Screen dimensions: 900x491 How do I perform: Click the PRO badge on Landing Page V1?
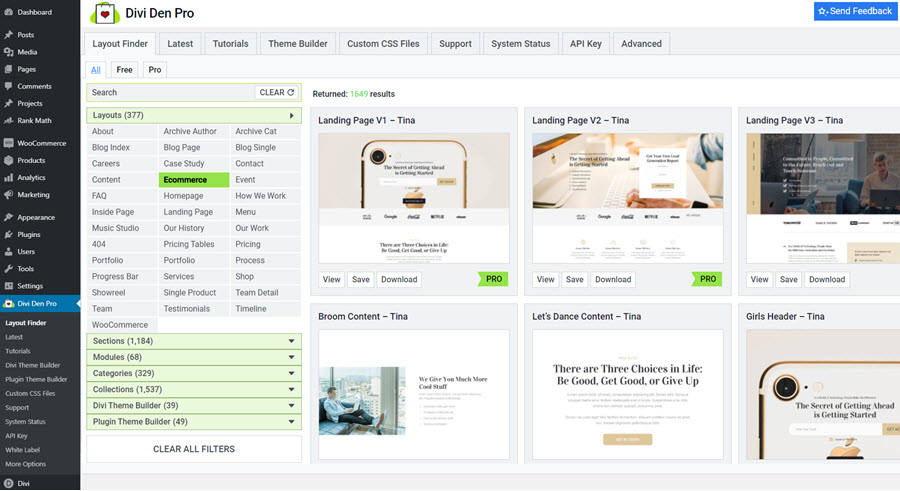tap(493, 279)
